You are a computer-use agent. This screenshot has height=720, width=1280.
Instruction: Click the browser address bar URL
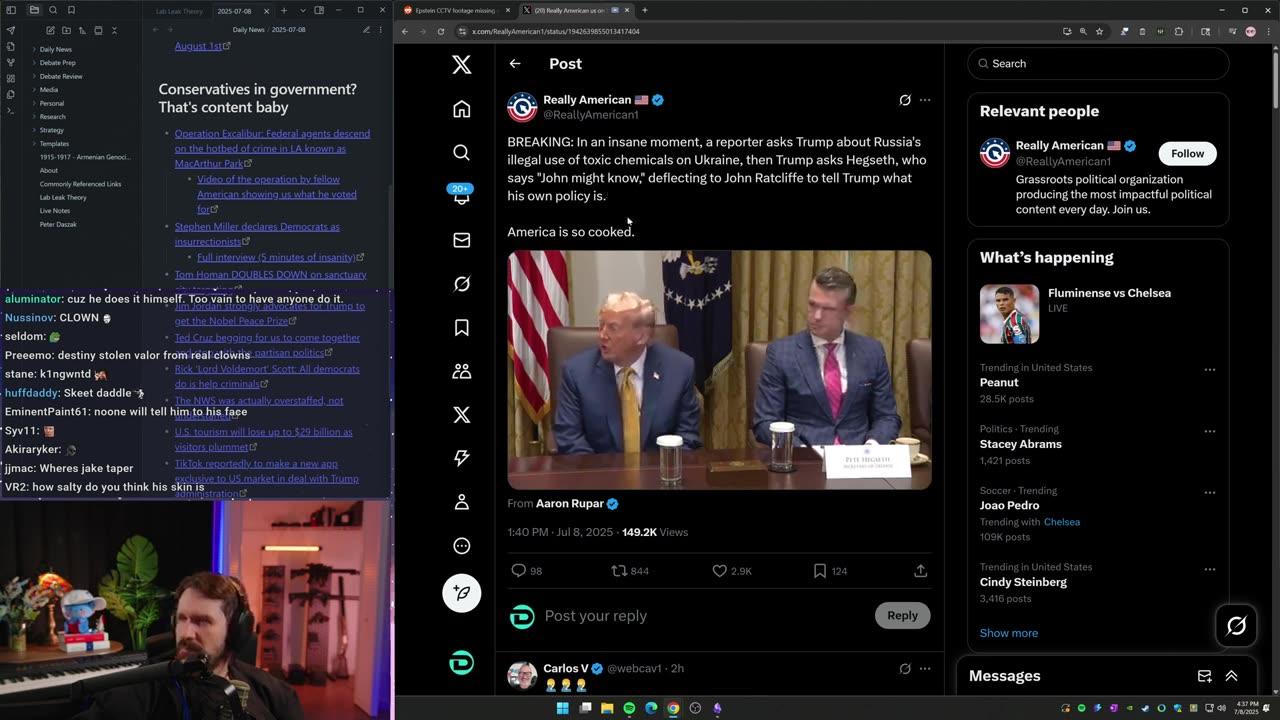coord(556,31)
